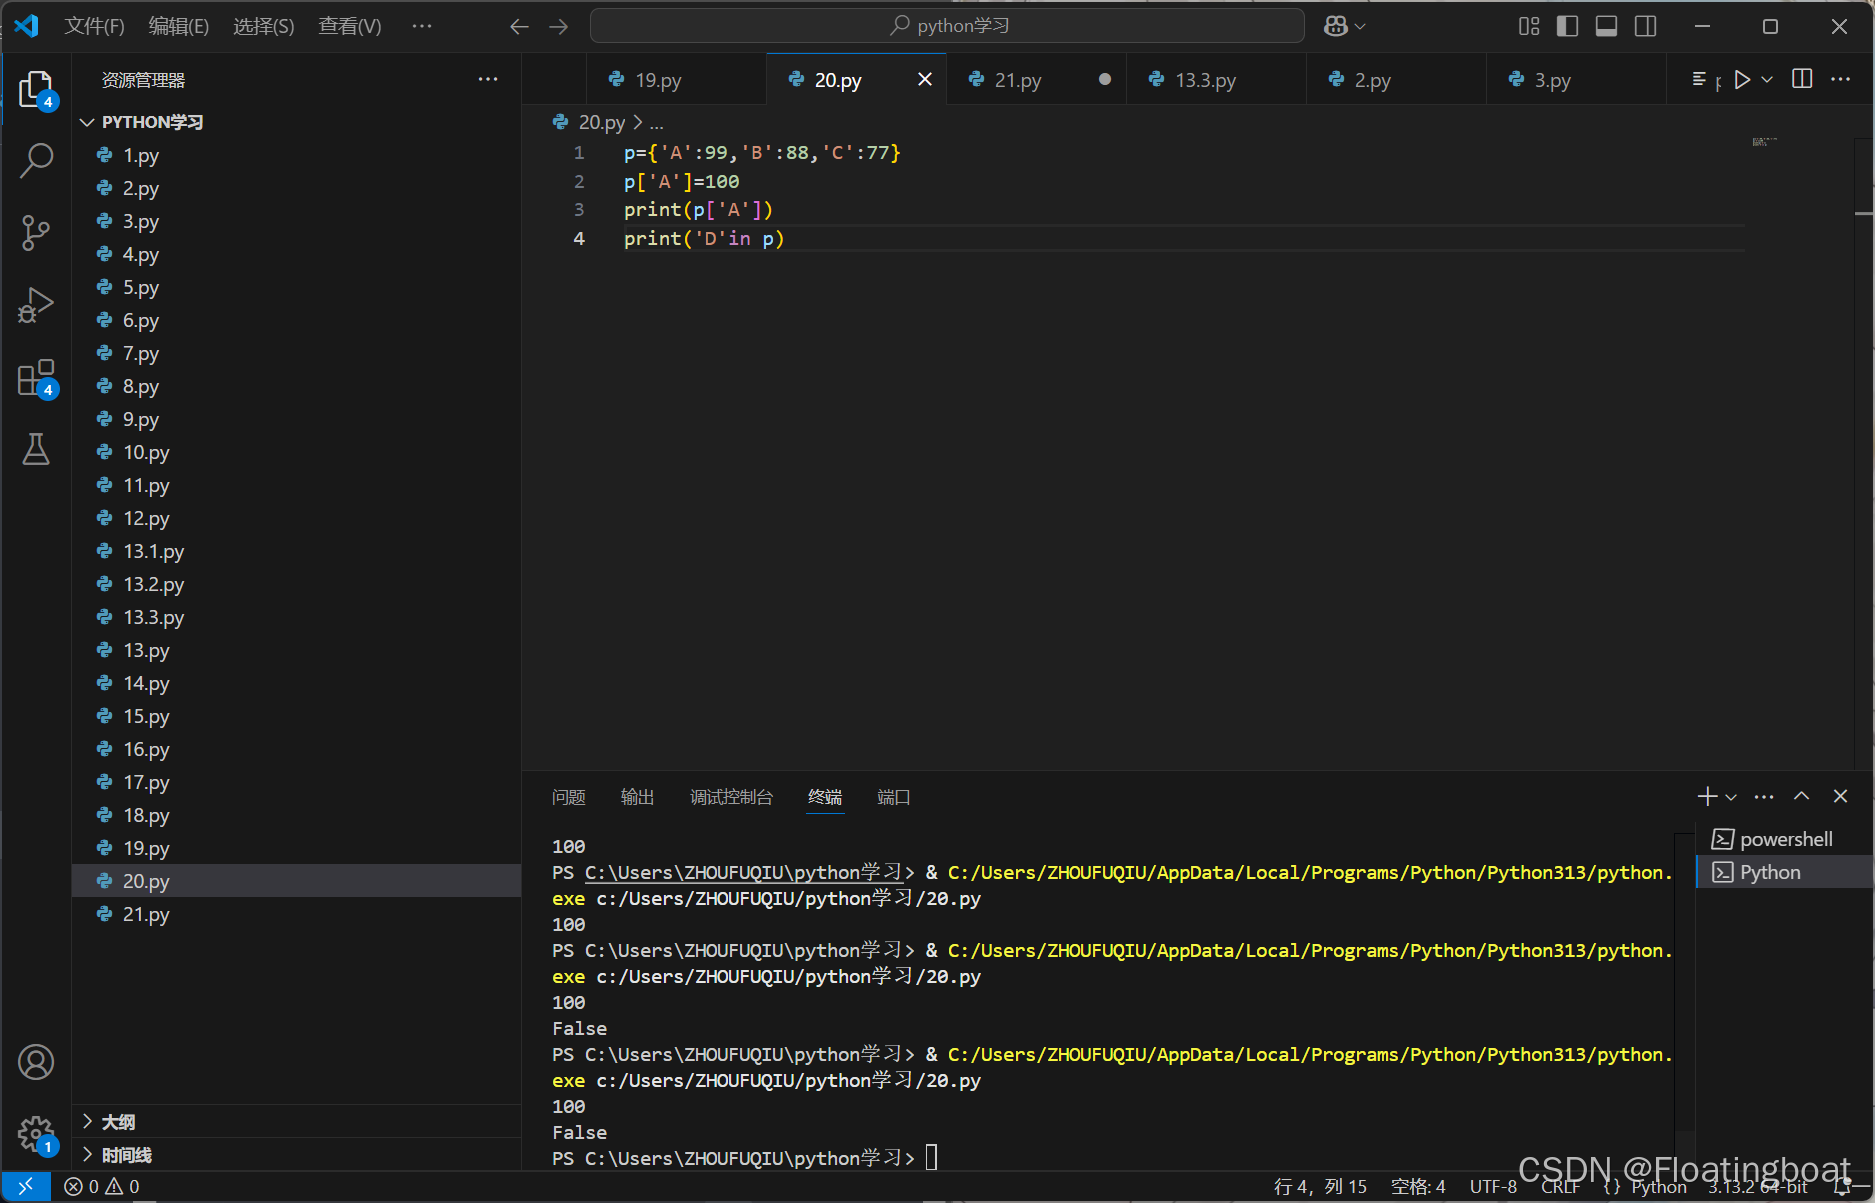Open the new terminal launch profile dropdown
Screen dimensions: 1875x1203
click(1732, 797)
